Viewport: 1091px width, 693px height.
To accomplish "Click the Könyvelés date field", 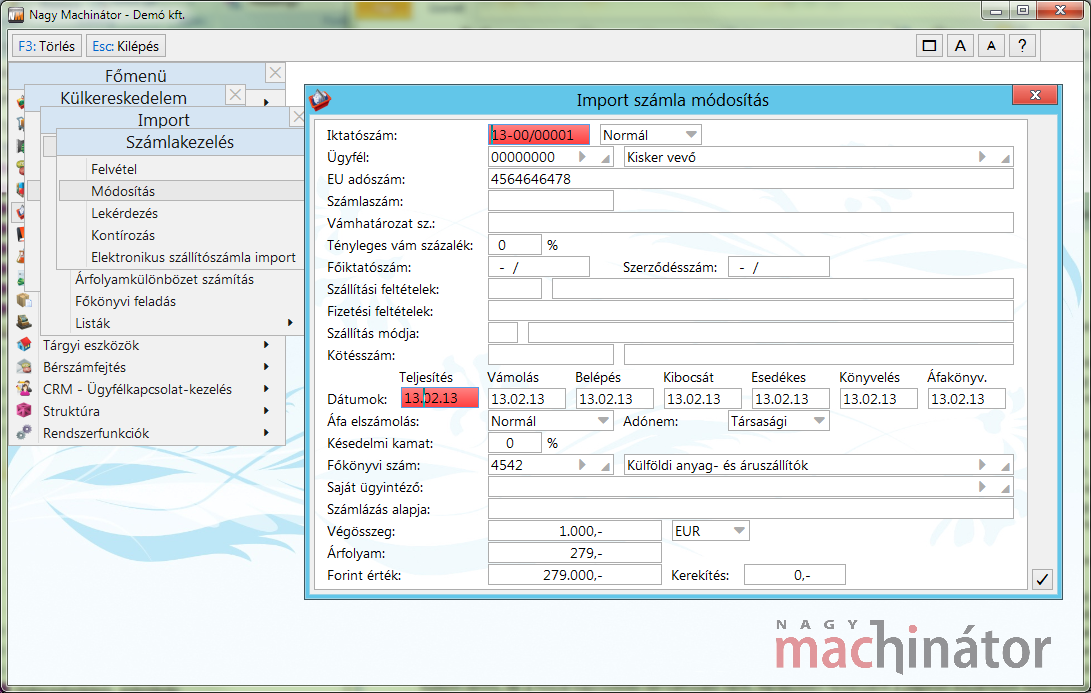I will pos(879,399).
